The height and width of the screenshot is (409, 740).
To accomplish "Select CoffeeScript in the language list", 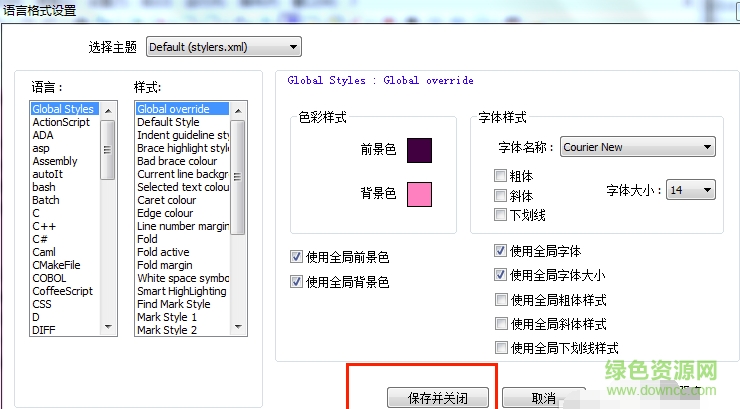I will click(62, 291).
